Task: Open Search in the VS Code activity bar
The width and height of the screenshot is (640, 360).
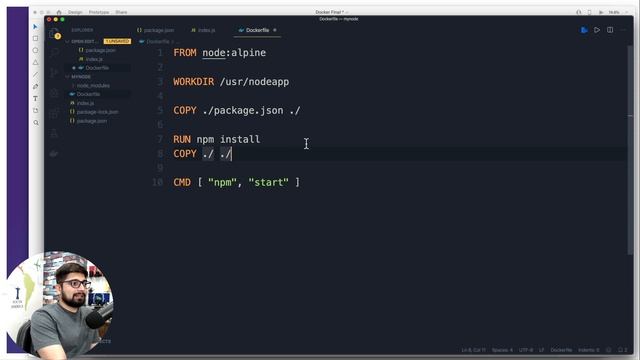Action: (54, 52)
